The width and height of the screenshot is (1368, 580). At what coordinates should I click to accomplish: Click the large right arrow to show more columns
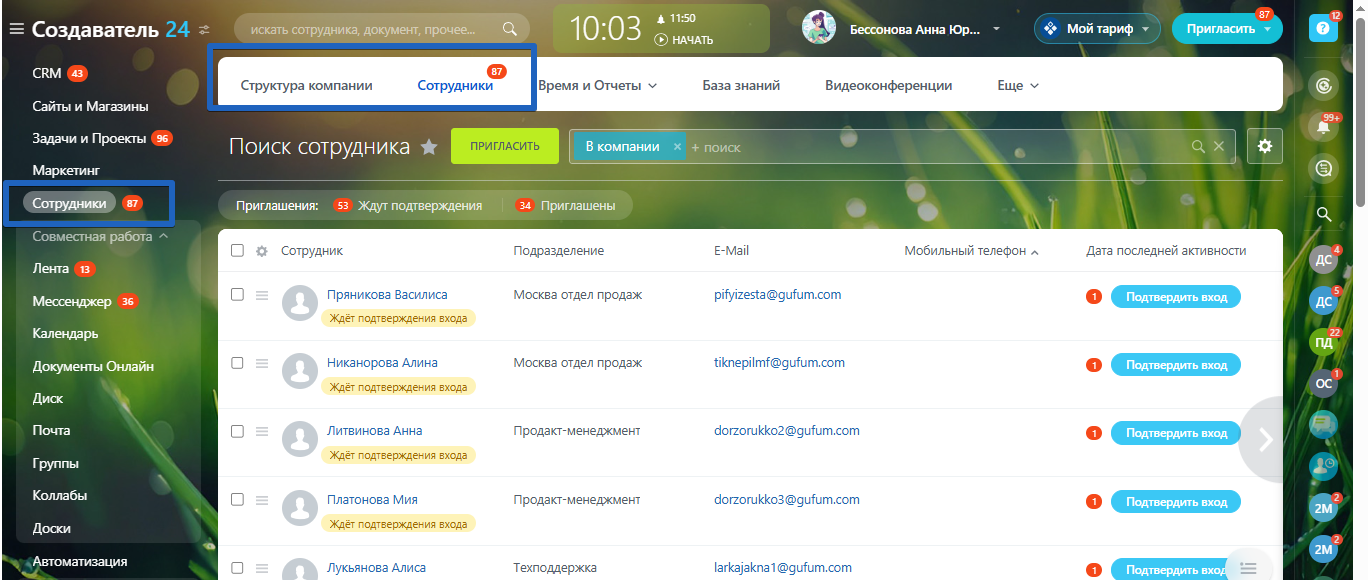1265,440
